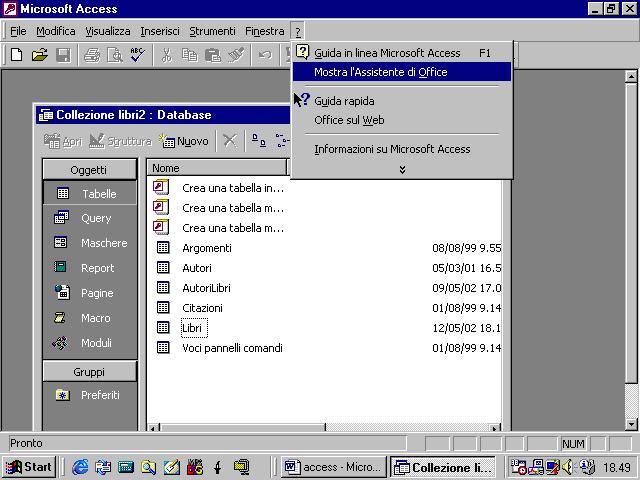
Task: Select the Libri table
Action: (x=194, y=328)
